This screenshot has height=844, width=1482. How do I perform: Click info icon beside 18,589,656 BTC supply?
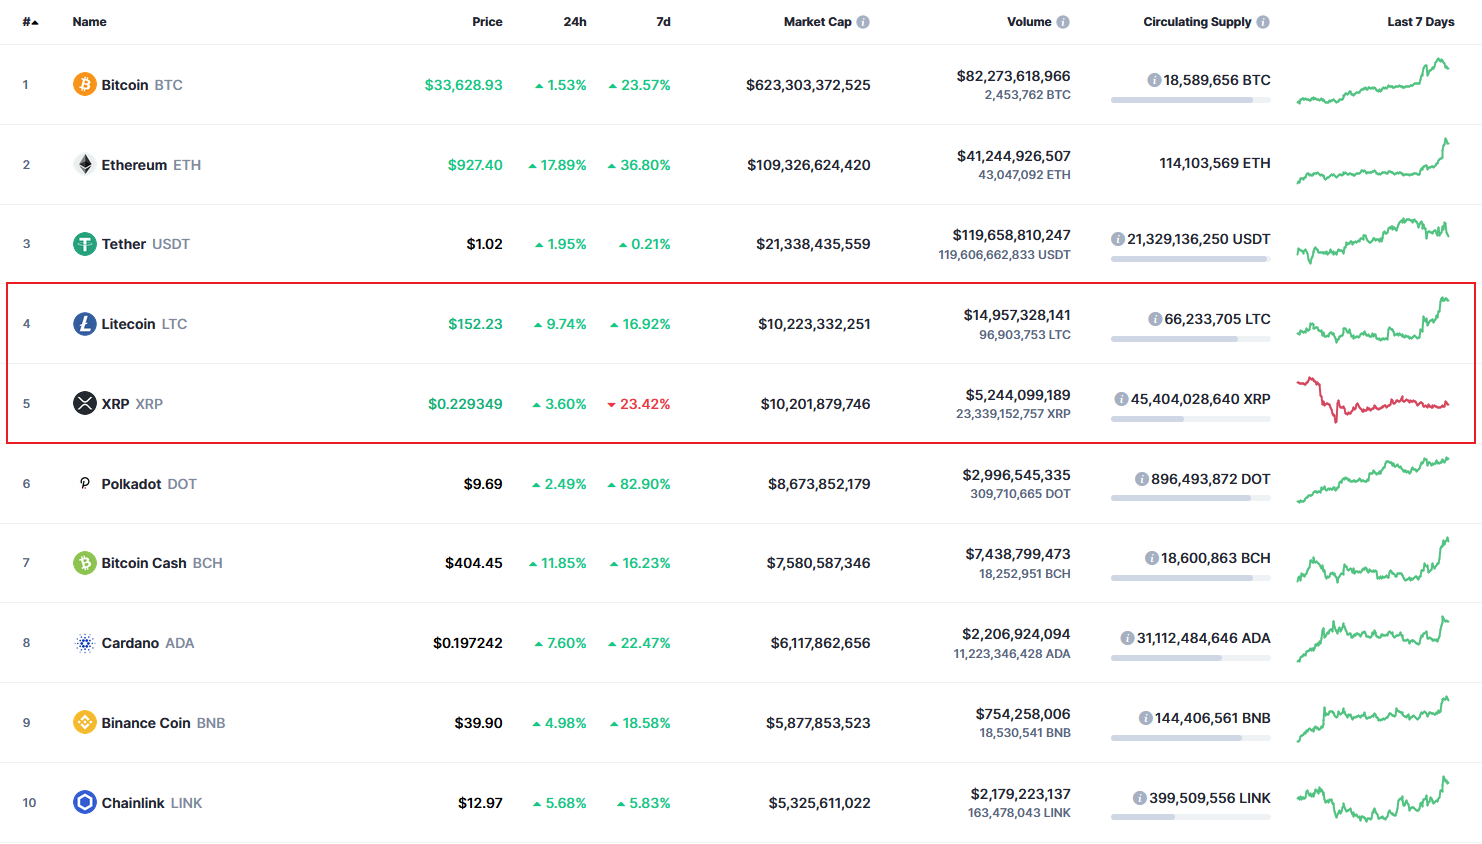1154,80
